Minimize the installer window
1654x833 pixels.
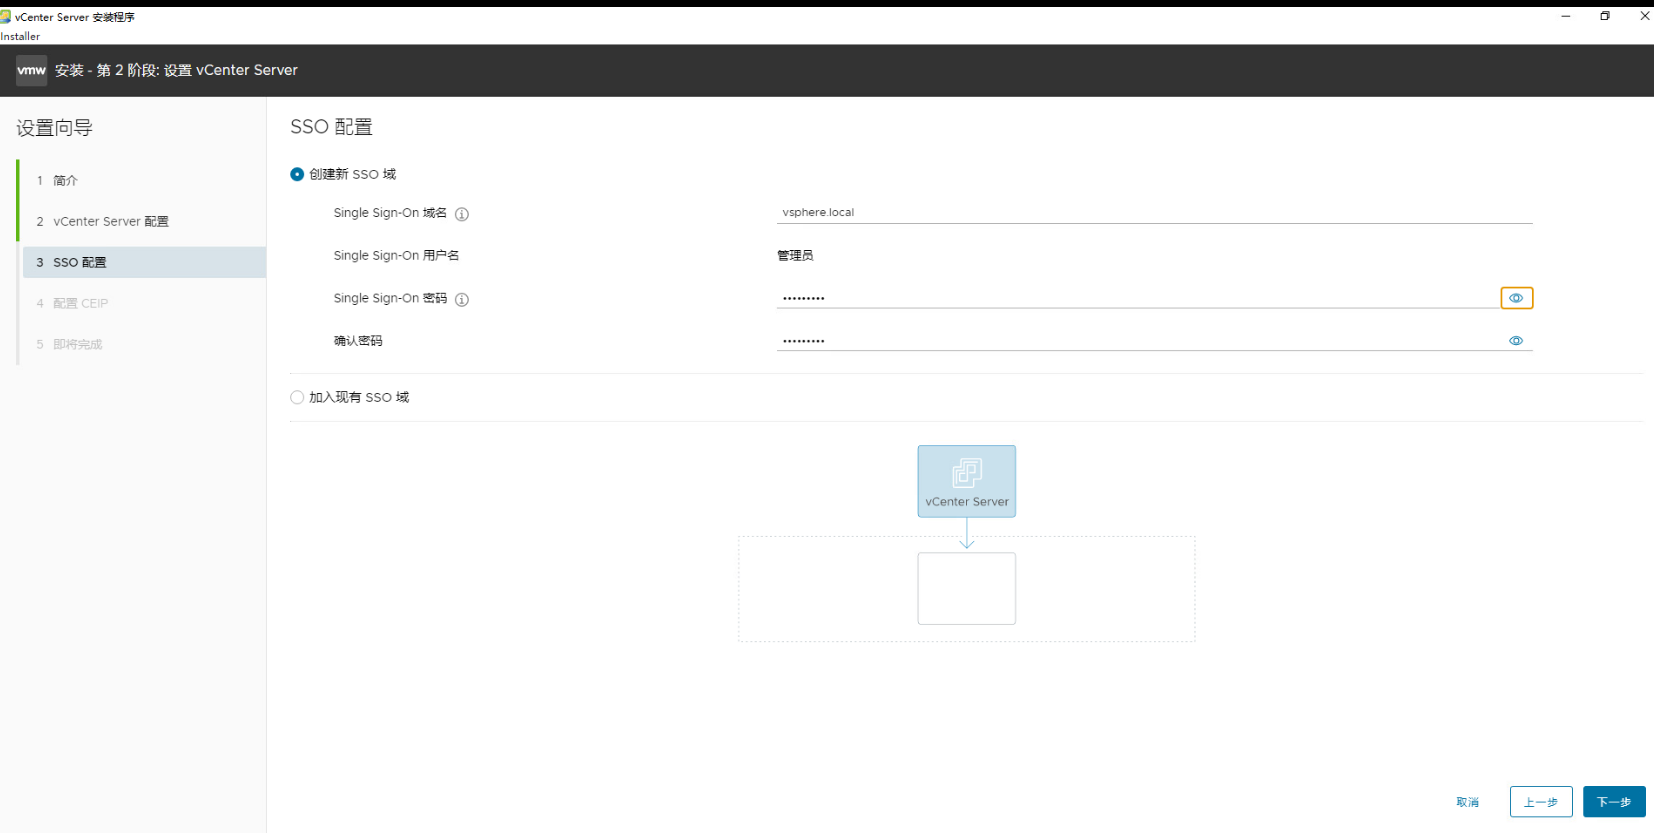(1566, 16)
